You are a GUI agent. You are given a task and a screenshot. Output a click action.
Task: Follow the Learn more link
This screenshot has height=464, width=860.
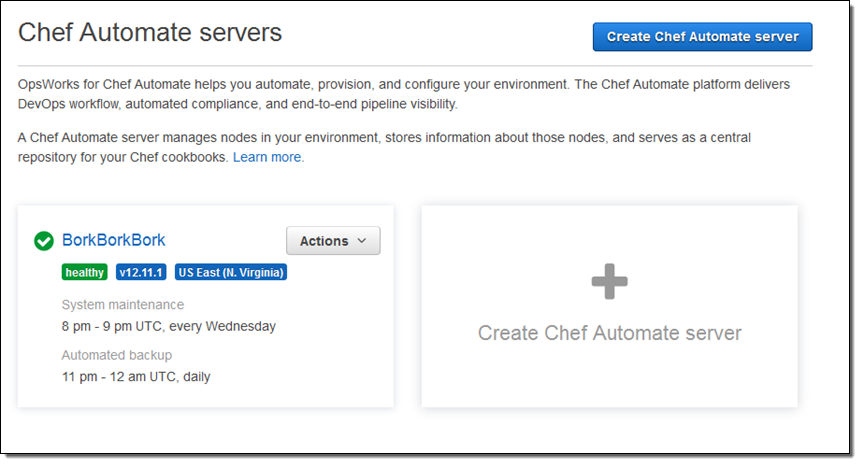tap(268, 157)
